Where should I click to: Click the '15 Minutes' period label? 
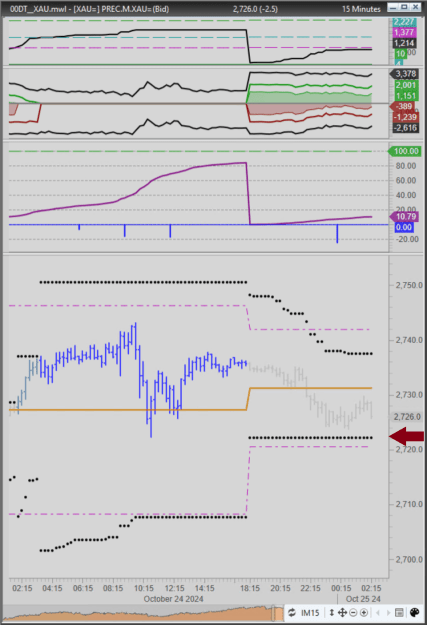pos(361,9)
